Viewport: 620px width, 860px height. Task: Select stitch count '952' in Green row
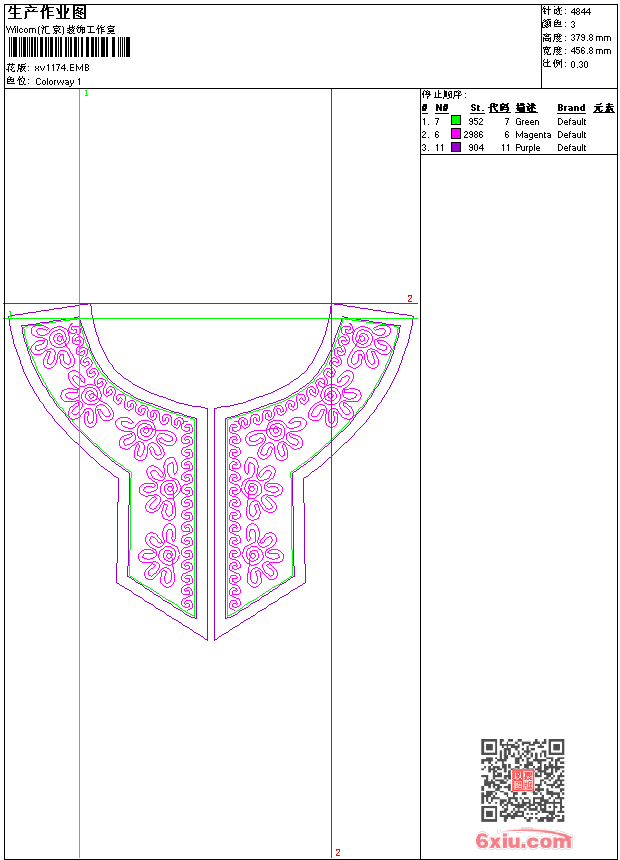tap(476, 122)
